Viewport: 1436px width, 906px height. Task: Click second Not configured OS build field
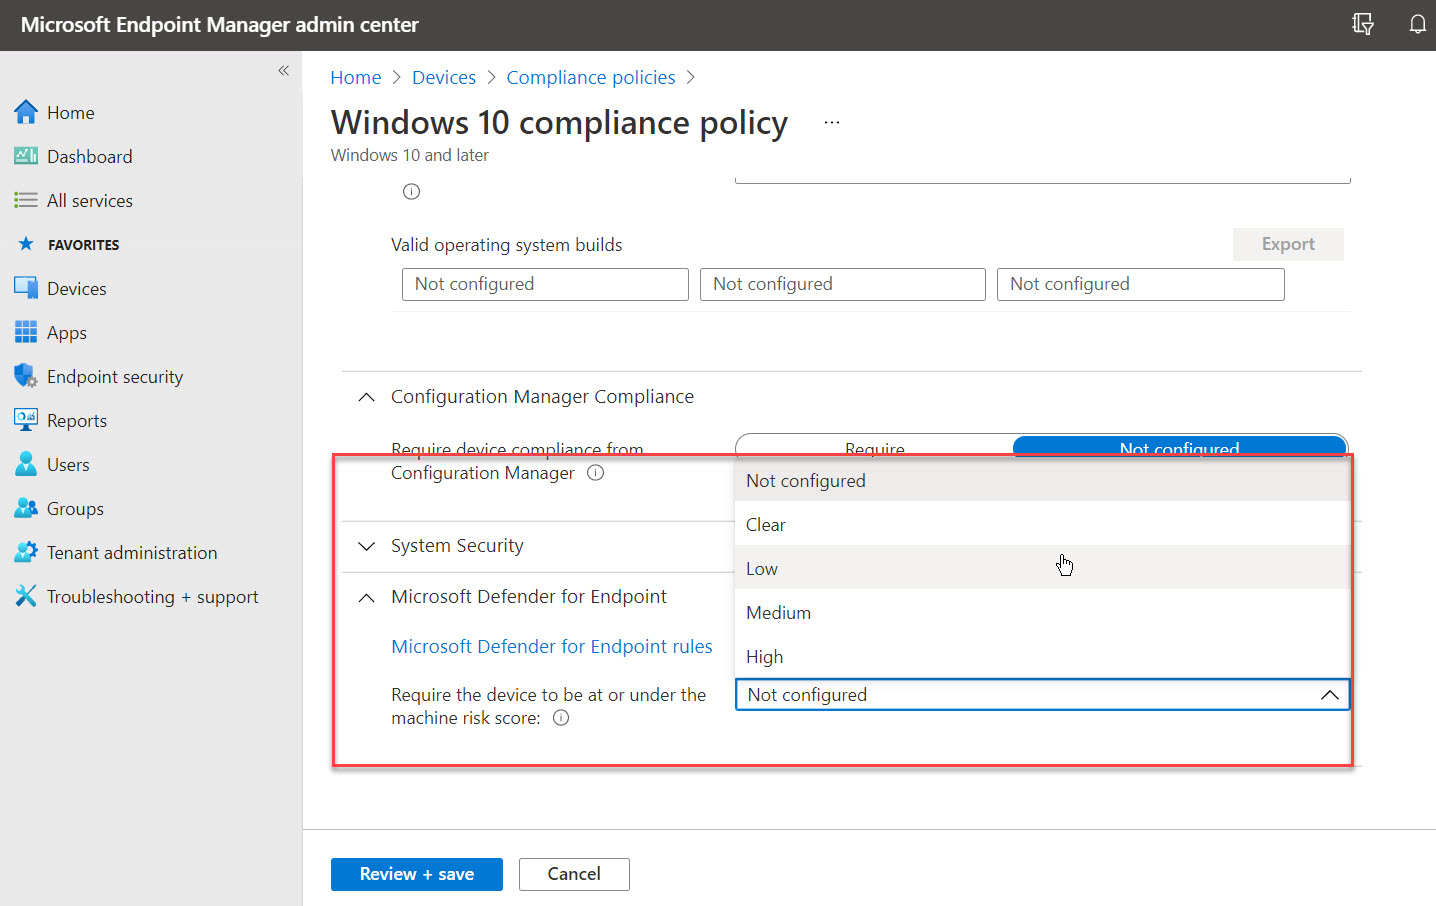coord(843,284)
